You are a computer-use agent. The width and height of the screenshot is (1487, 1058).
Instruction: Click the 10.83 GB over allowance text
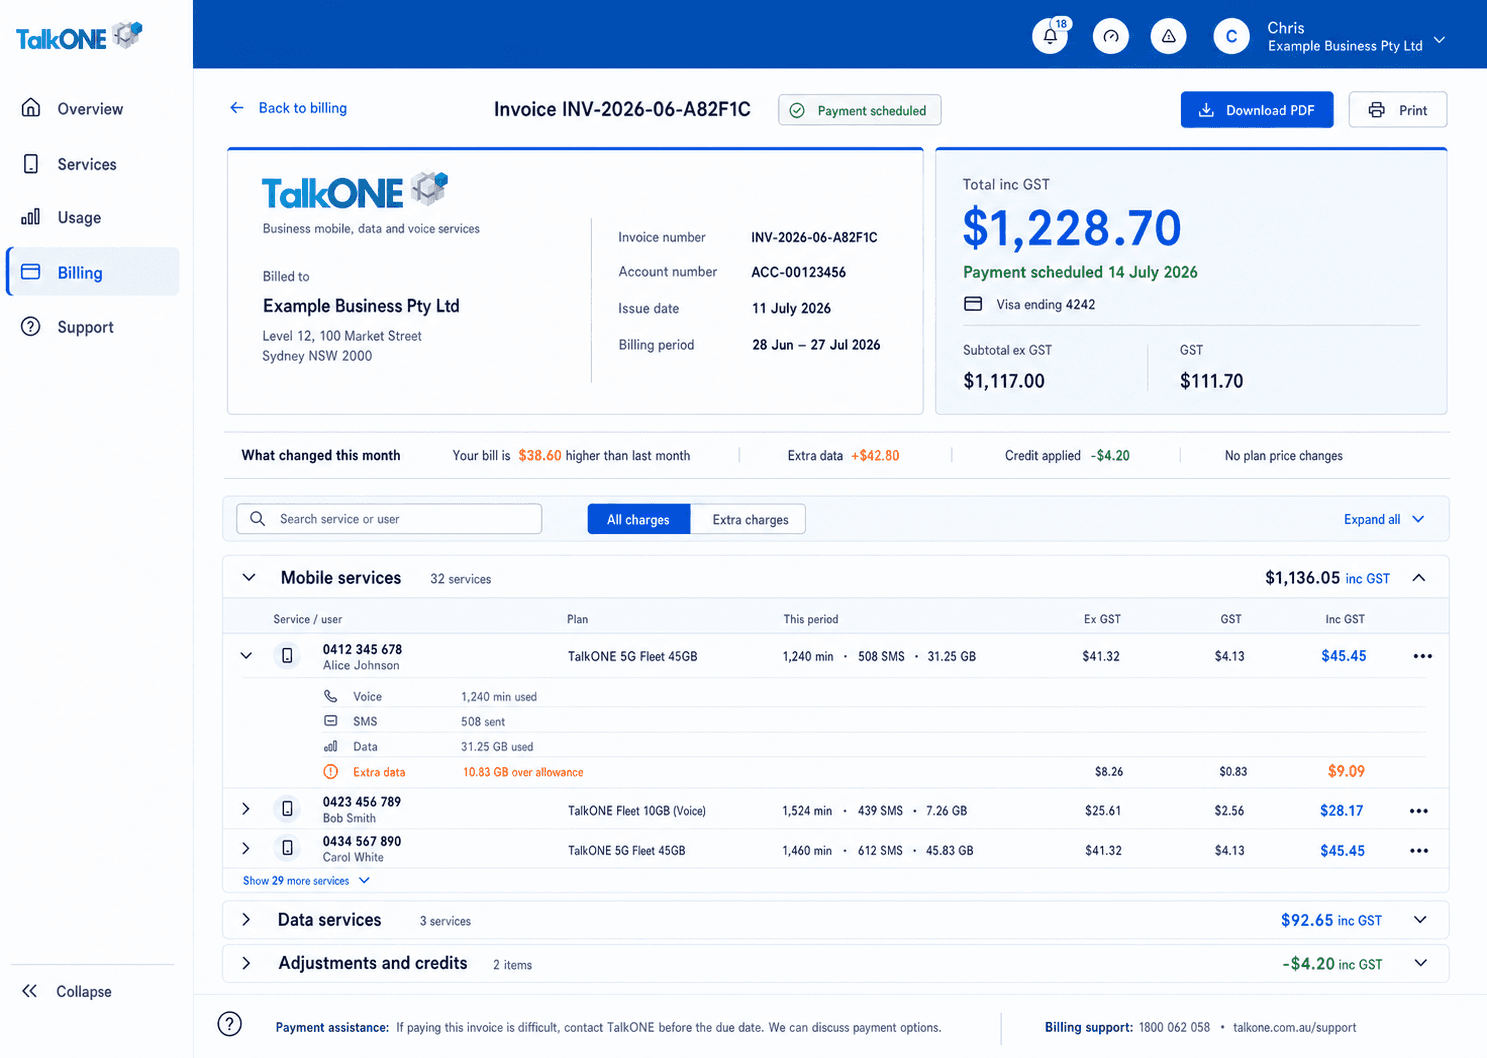(x=523, y=772)
